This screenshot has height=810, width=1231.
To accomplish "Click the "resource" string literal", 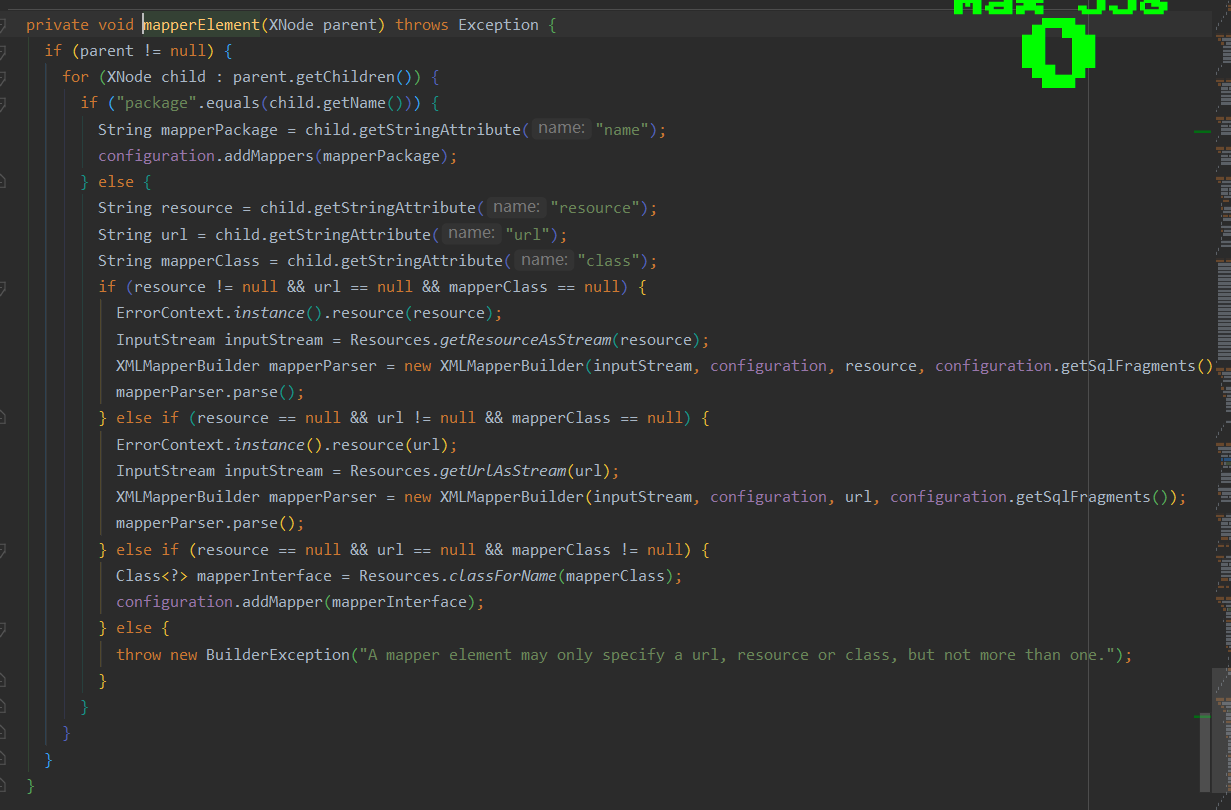I will point(595,208).
